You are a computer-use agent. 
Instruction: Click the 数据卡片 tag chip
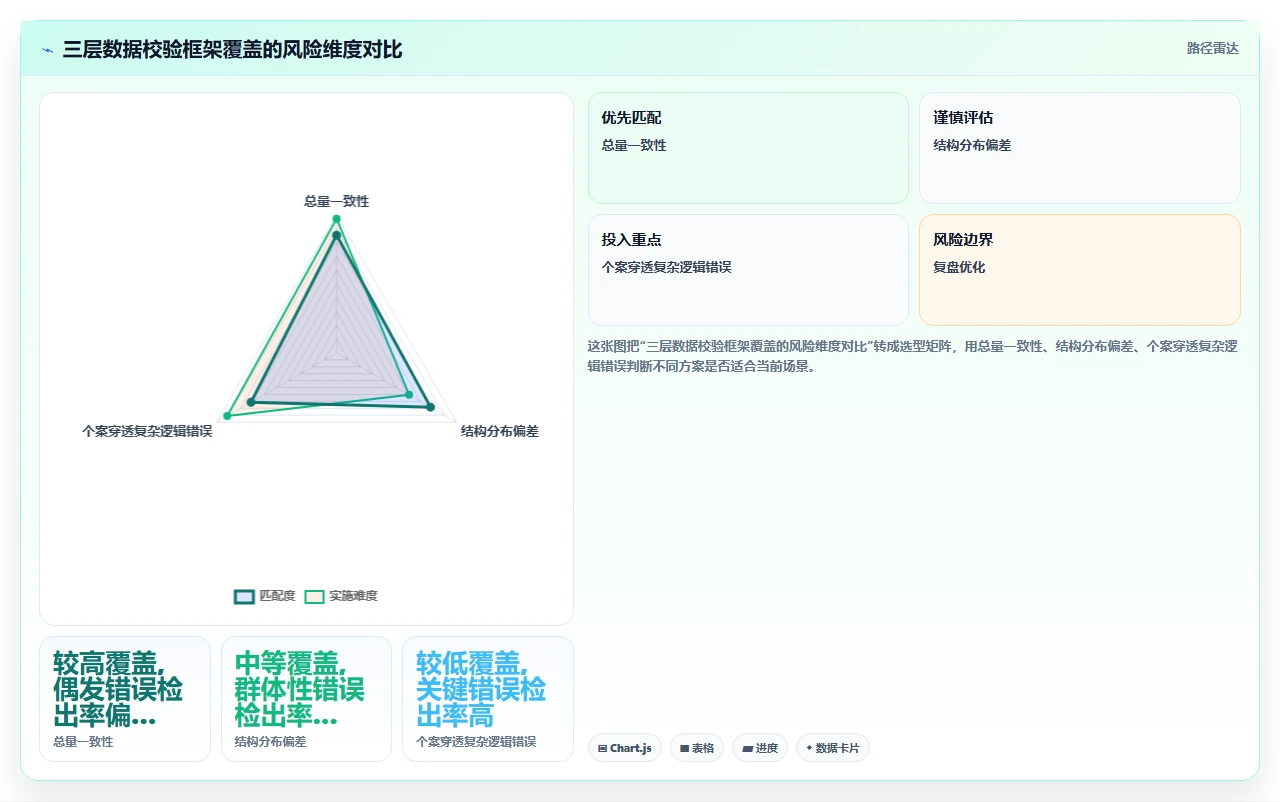coord(833,748)
